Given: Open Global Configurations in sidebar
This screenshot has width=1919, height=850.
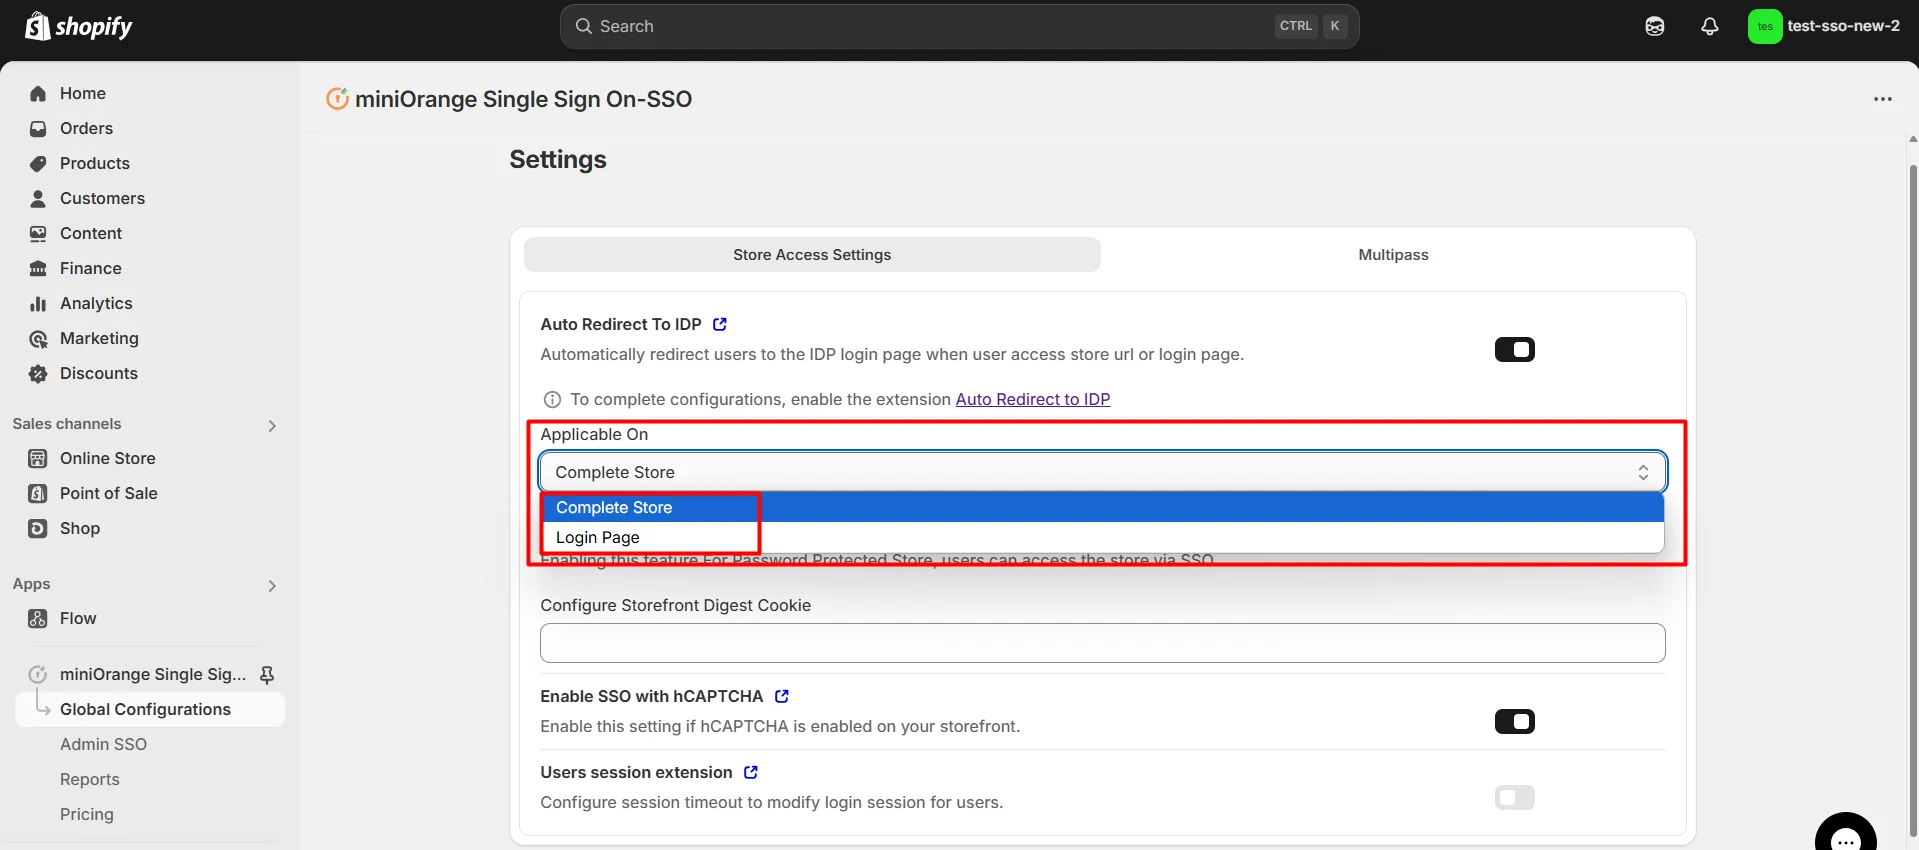Looking at the screenshot, I should point(150,709).
